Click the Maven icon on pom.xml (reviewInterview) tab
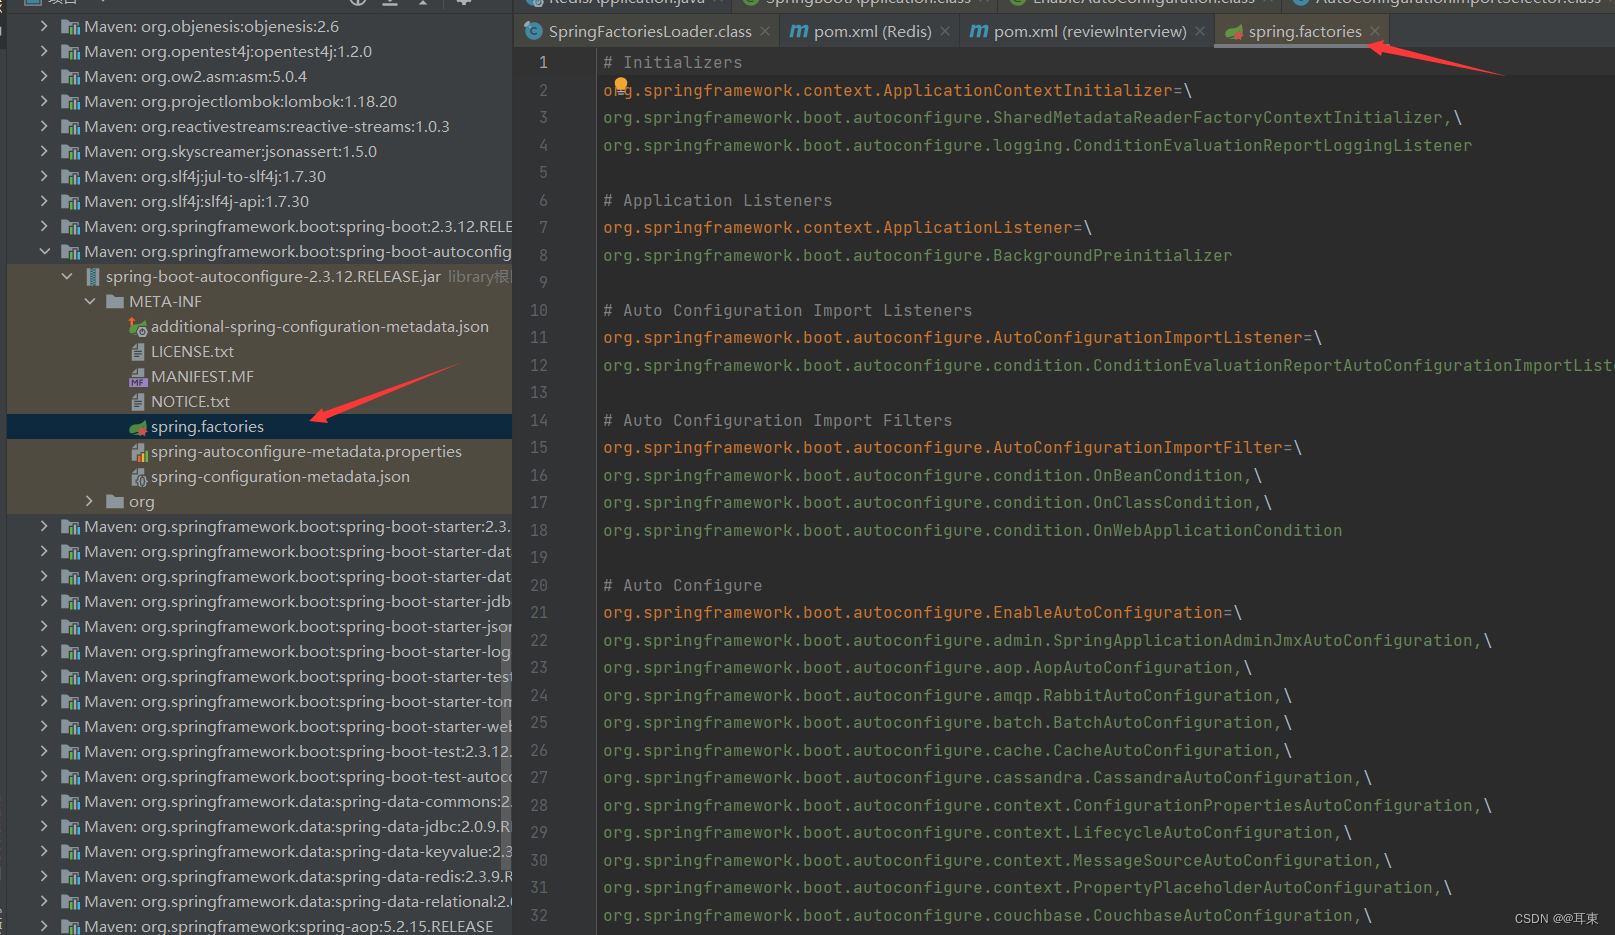 [979, 32]
